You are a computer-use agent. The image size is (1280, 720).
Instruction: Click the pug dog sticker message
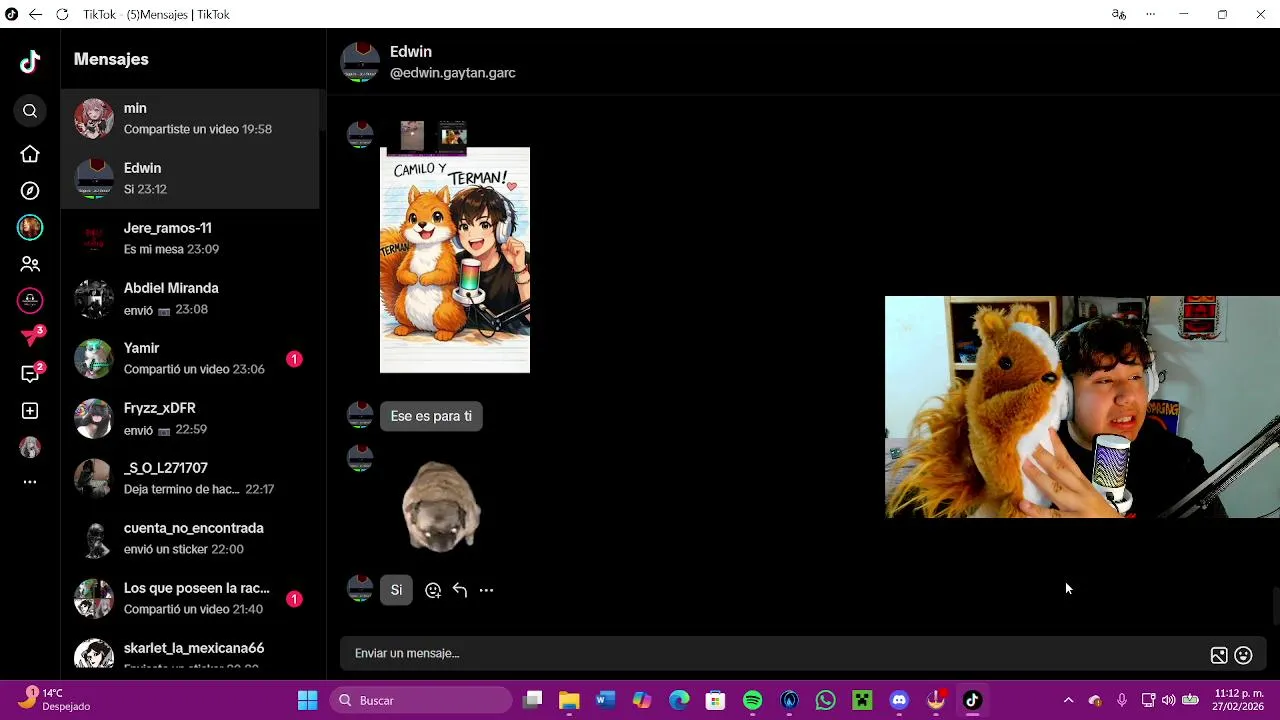(441, 506)
